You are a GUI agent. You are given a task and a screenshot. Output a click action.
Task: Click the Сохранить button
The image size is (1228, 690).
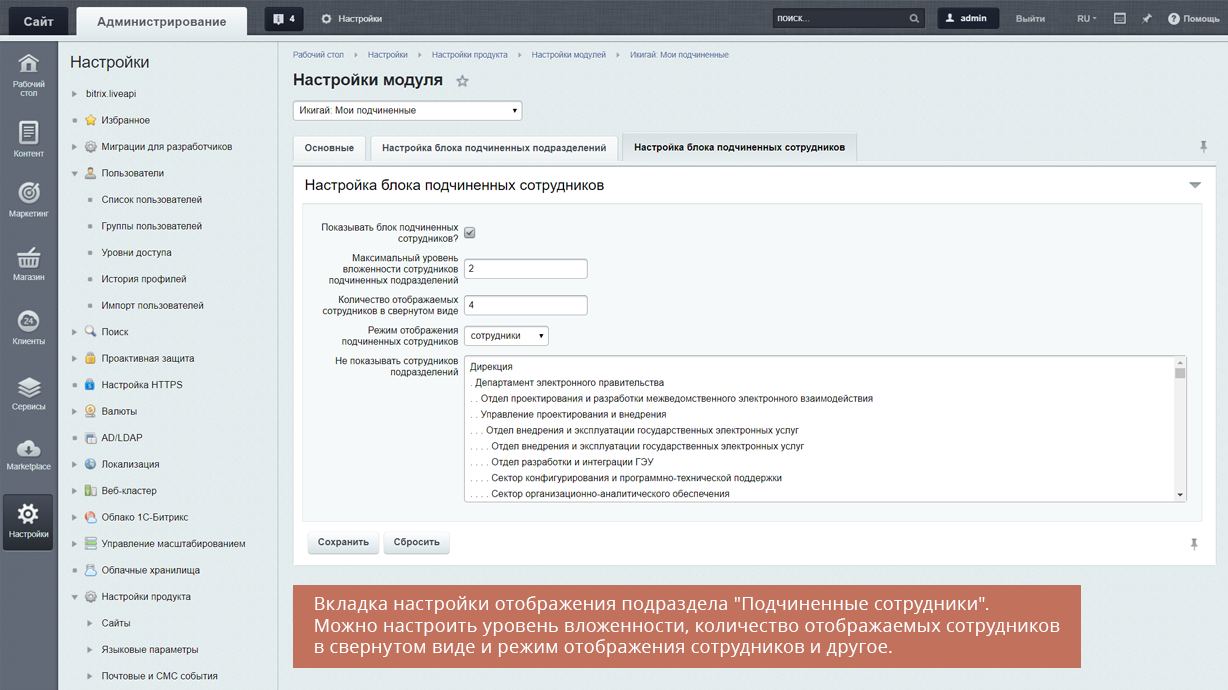click(344, 542)
